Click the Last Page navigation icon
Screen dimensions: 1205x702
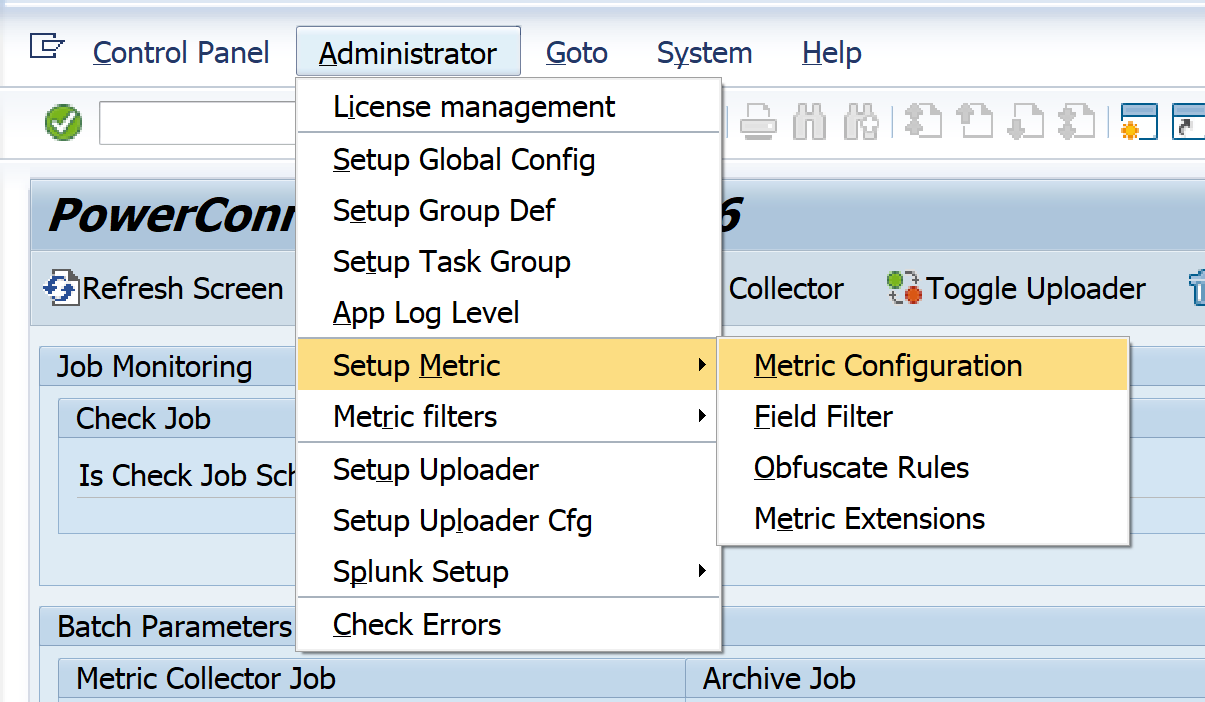[x=1076, y=123]
